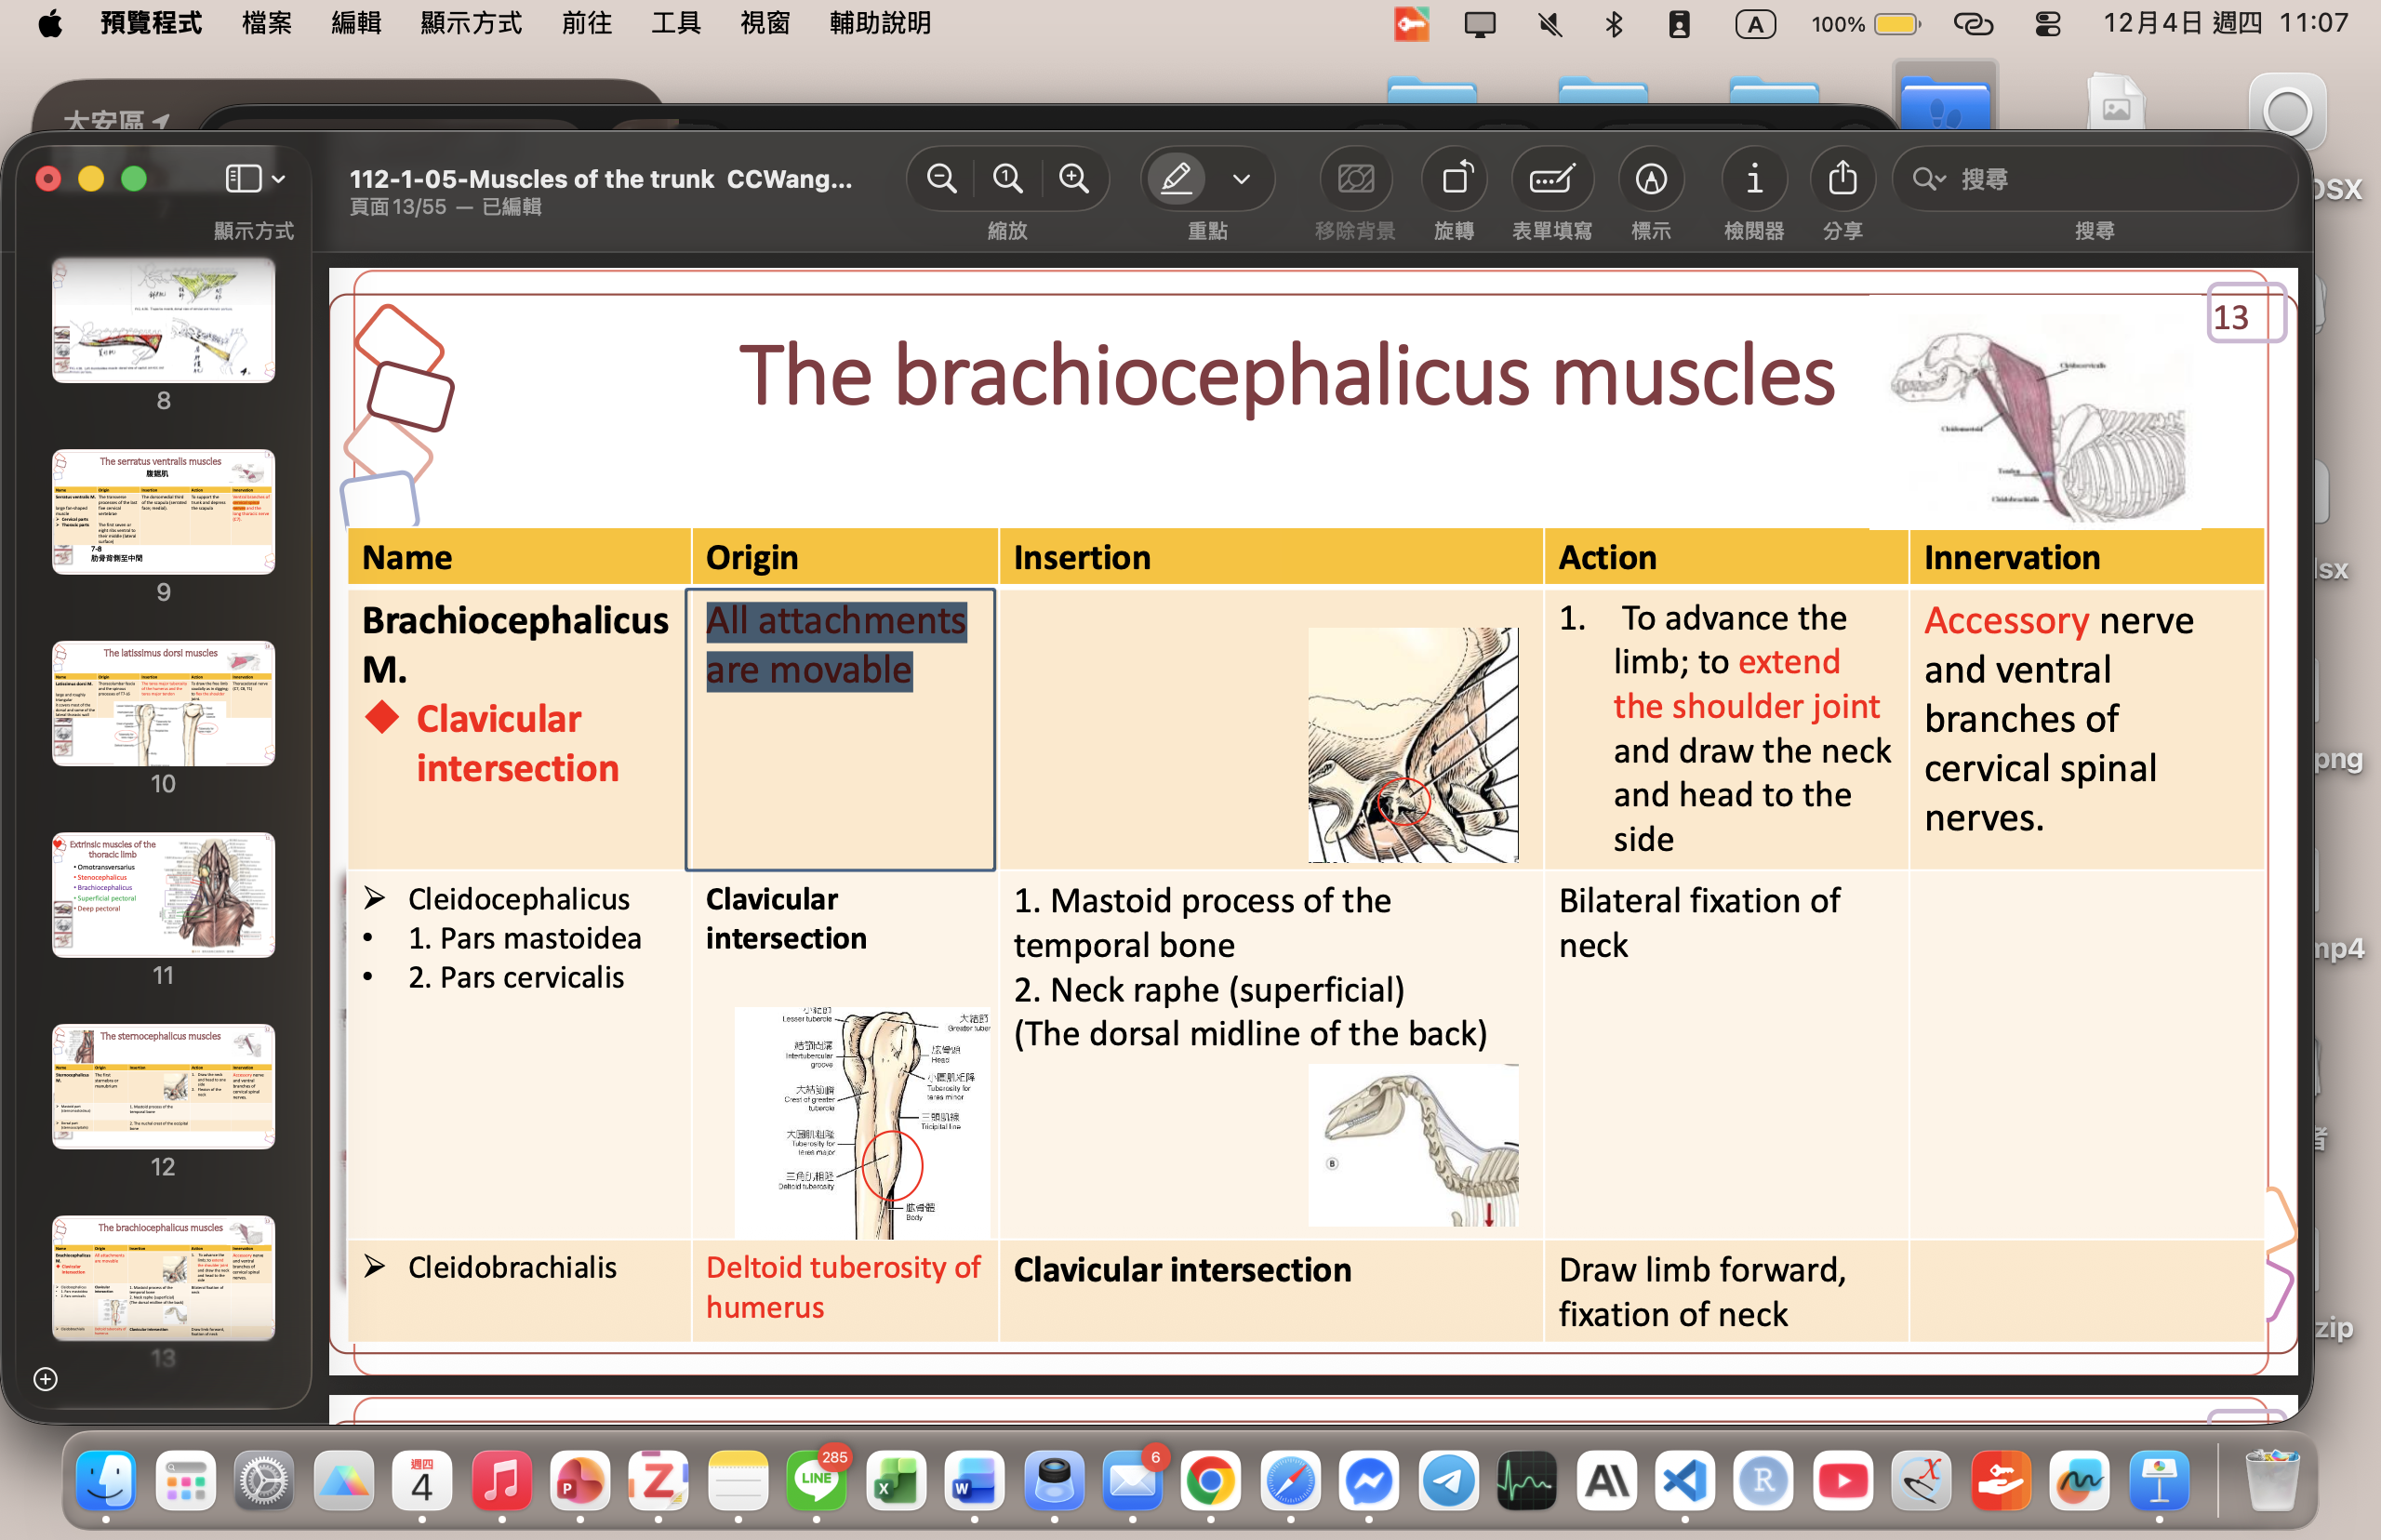Image resolution: width=2381 pixels, height=1540 pixels.
Task: Open the 工具 menu
Action: click(675, 24)
